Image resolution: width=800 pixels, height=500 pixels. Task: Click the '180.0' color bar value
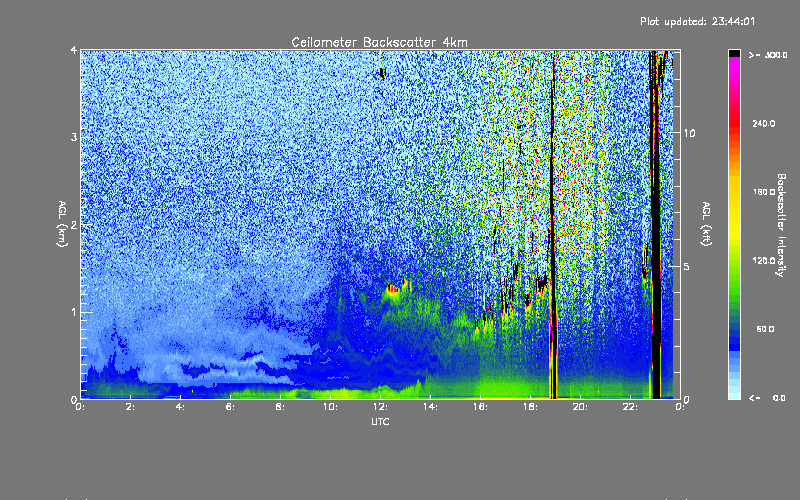(x=764, y=192)
